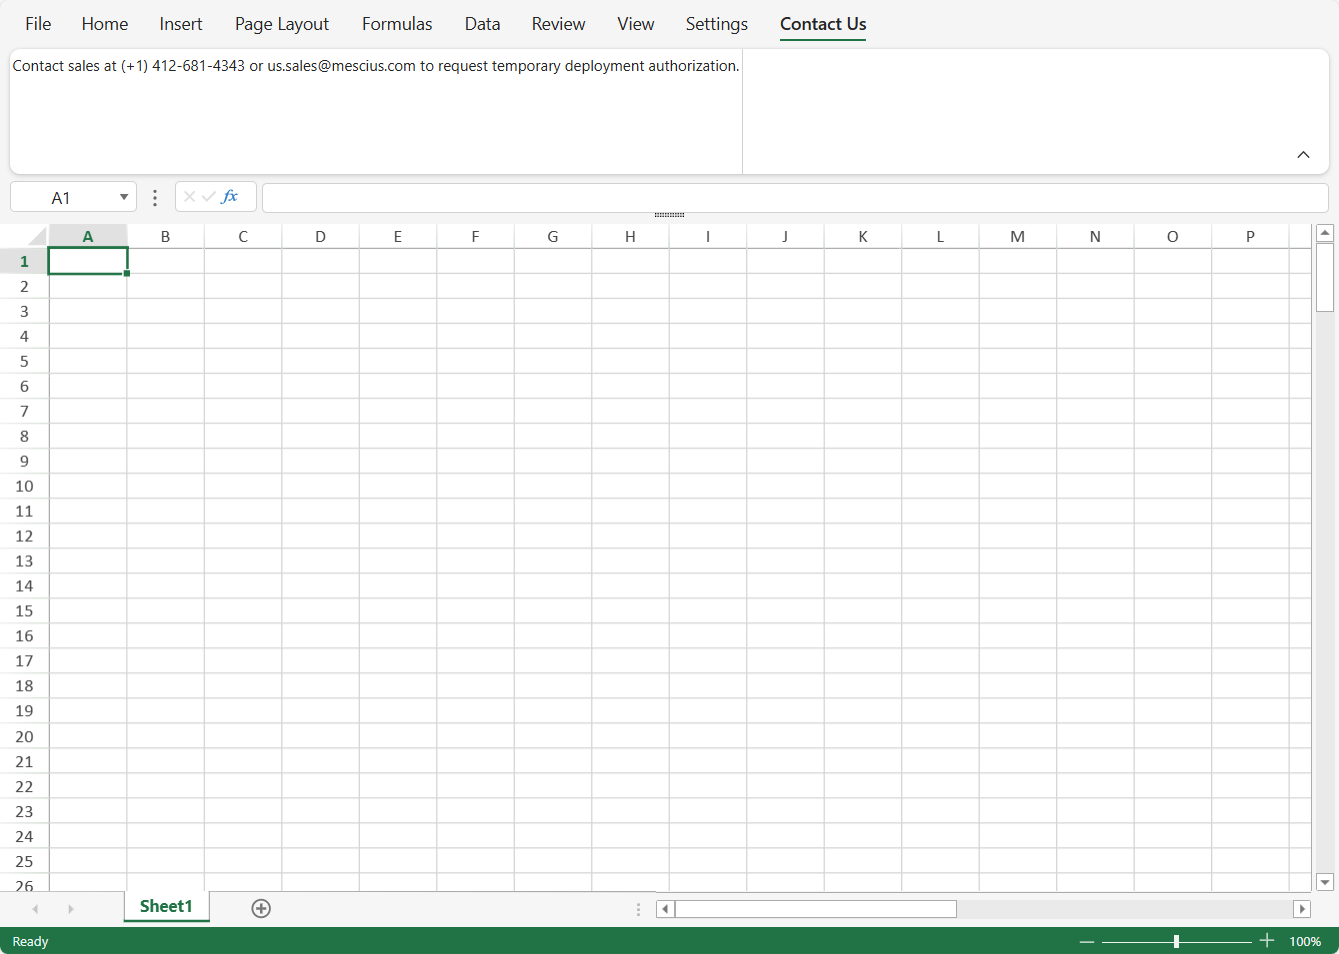This screenshot has height=954, width=1339.
Task: Switch to the Page Layout tab
Action: [x=282, y=24]
